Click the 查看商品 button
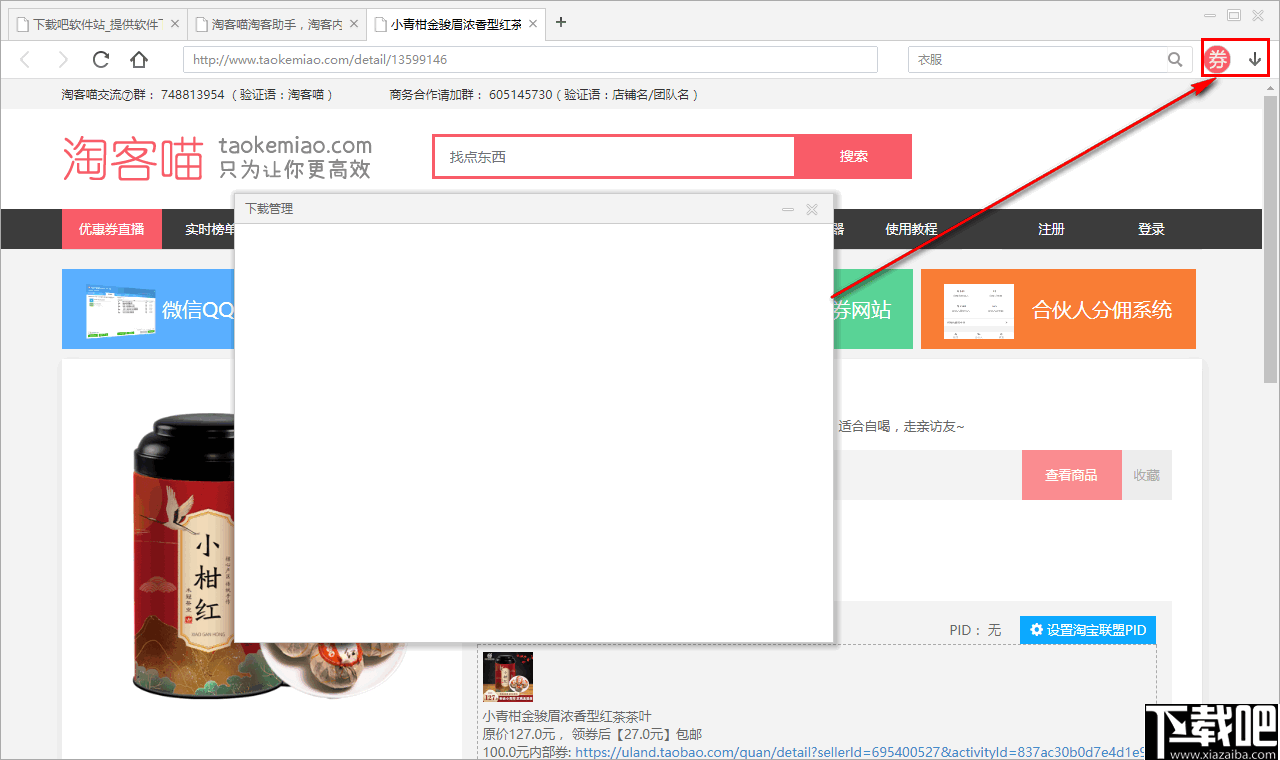1280x760 pixels. point(1071,475)
